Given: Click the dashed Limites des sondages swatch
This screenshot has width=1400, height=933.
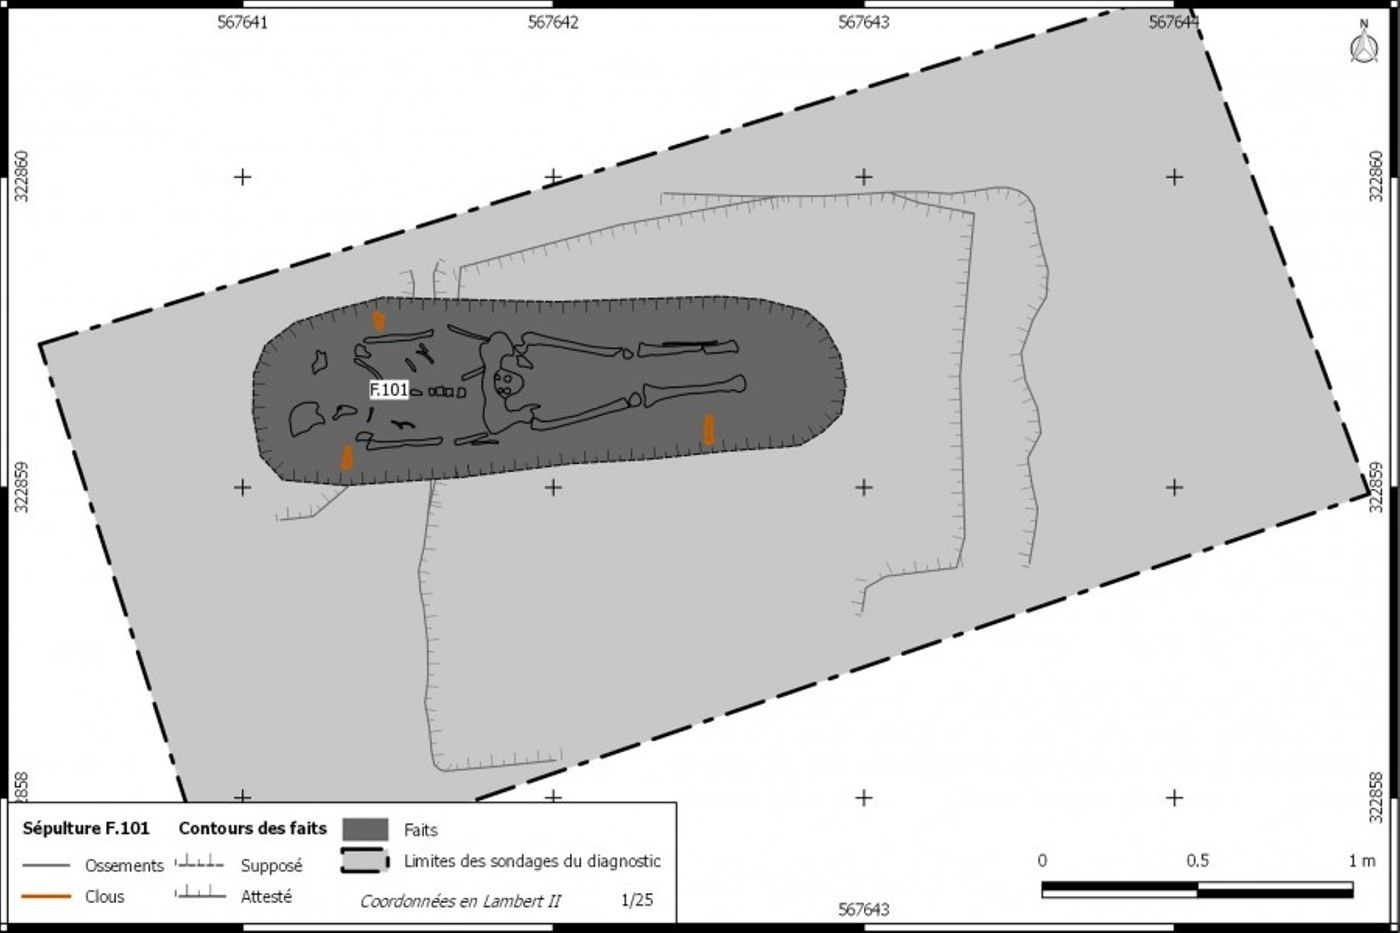Looking at the screenshot, I should pos(365,861).
